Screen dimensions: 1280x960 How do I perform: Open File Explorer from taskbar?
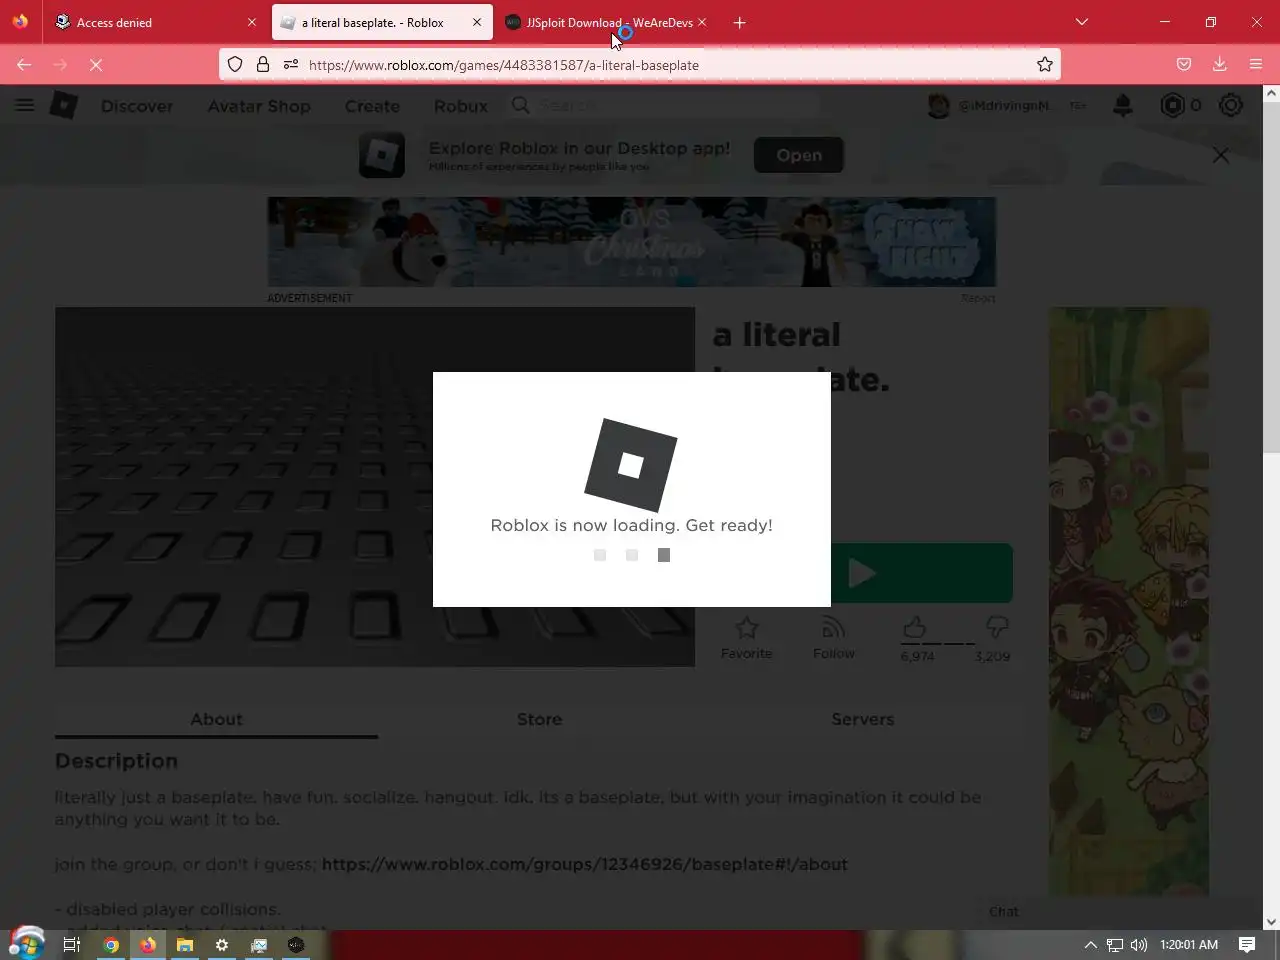point(185,944)
